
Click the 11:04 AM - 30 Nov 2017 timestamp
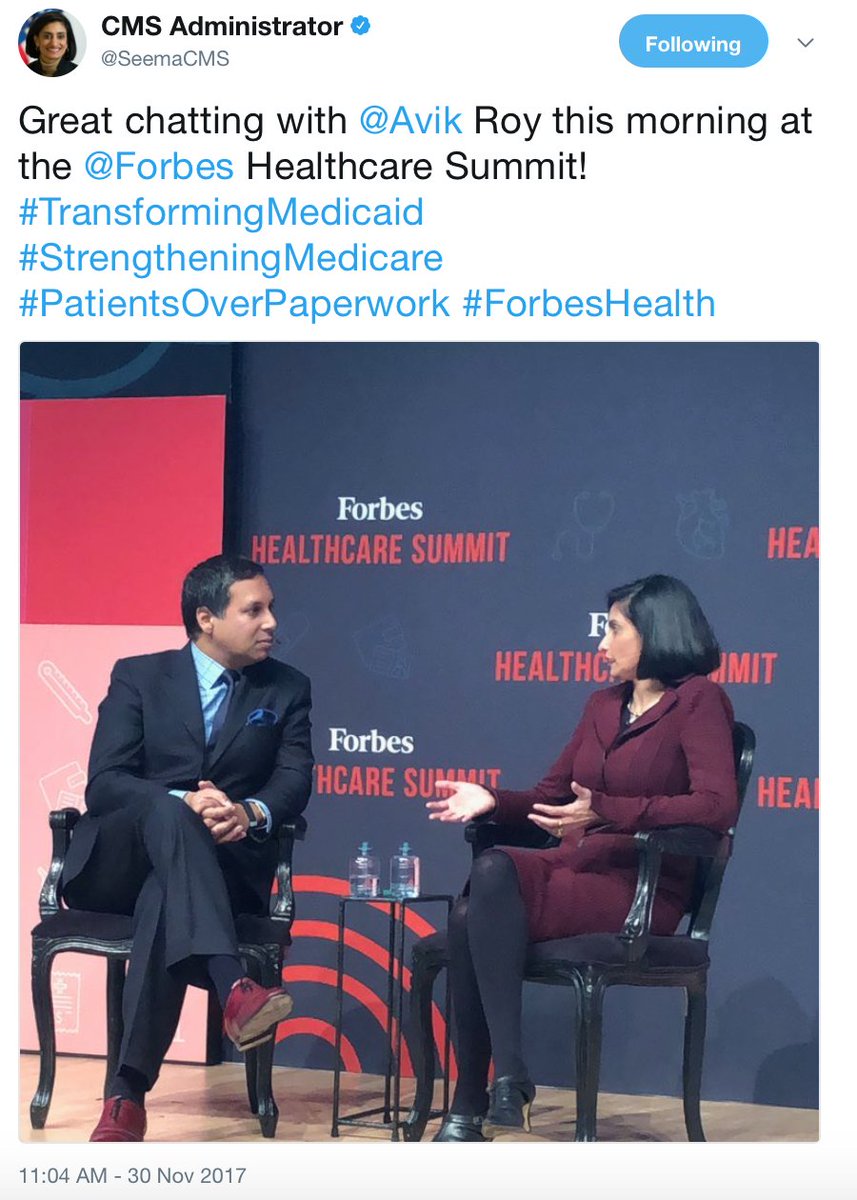point(132,1175)
